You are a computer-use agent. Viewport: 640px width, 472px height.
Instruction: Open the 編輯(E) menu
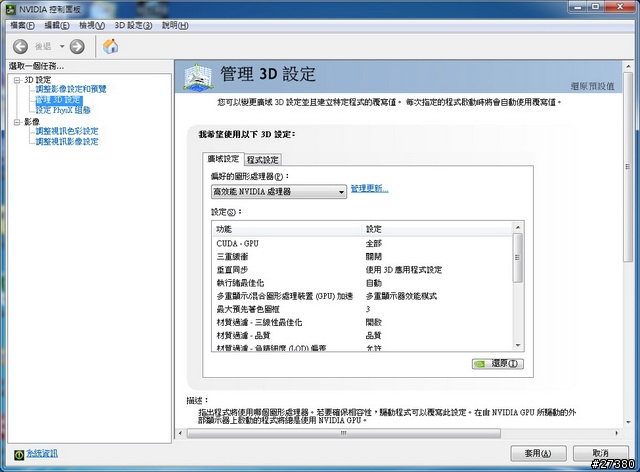[x=57, y=25]
